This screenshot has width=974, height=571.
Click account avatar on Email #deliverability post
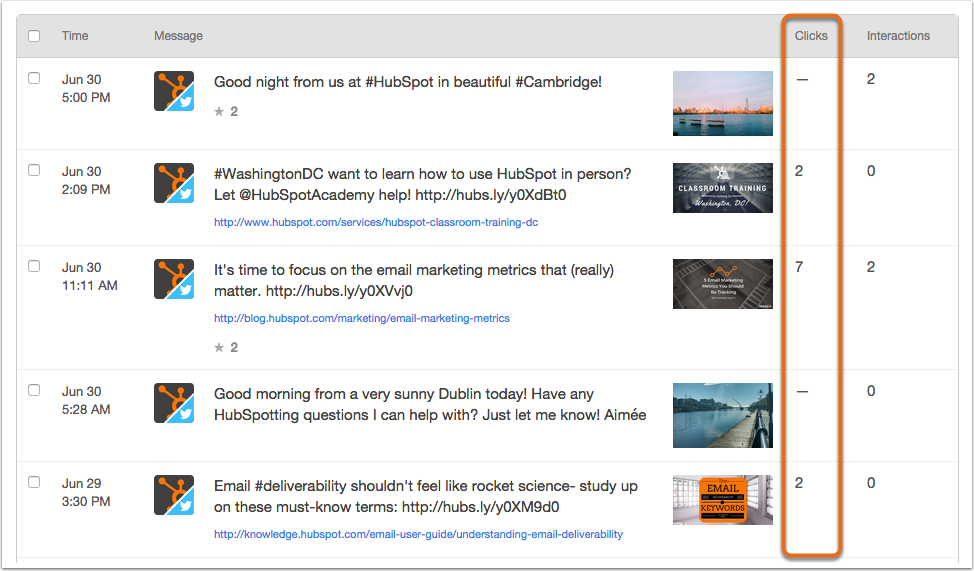(x=174, y=495)
